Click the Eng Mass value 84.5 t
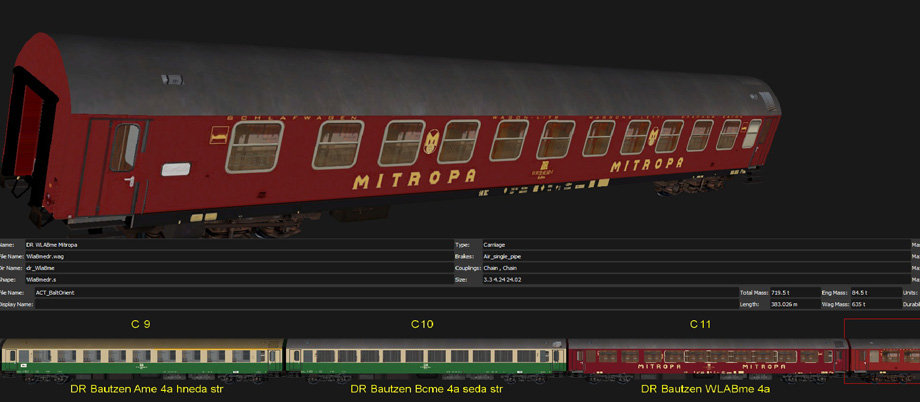The width and height of the screenshot is (920, 402). coord(875,292)
